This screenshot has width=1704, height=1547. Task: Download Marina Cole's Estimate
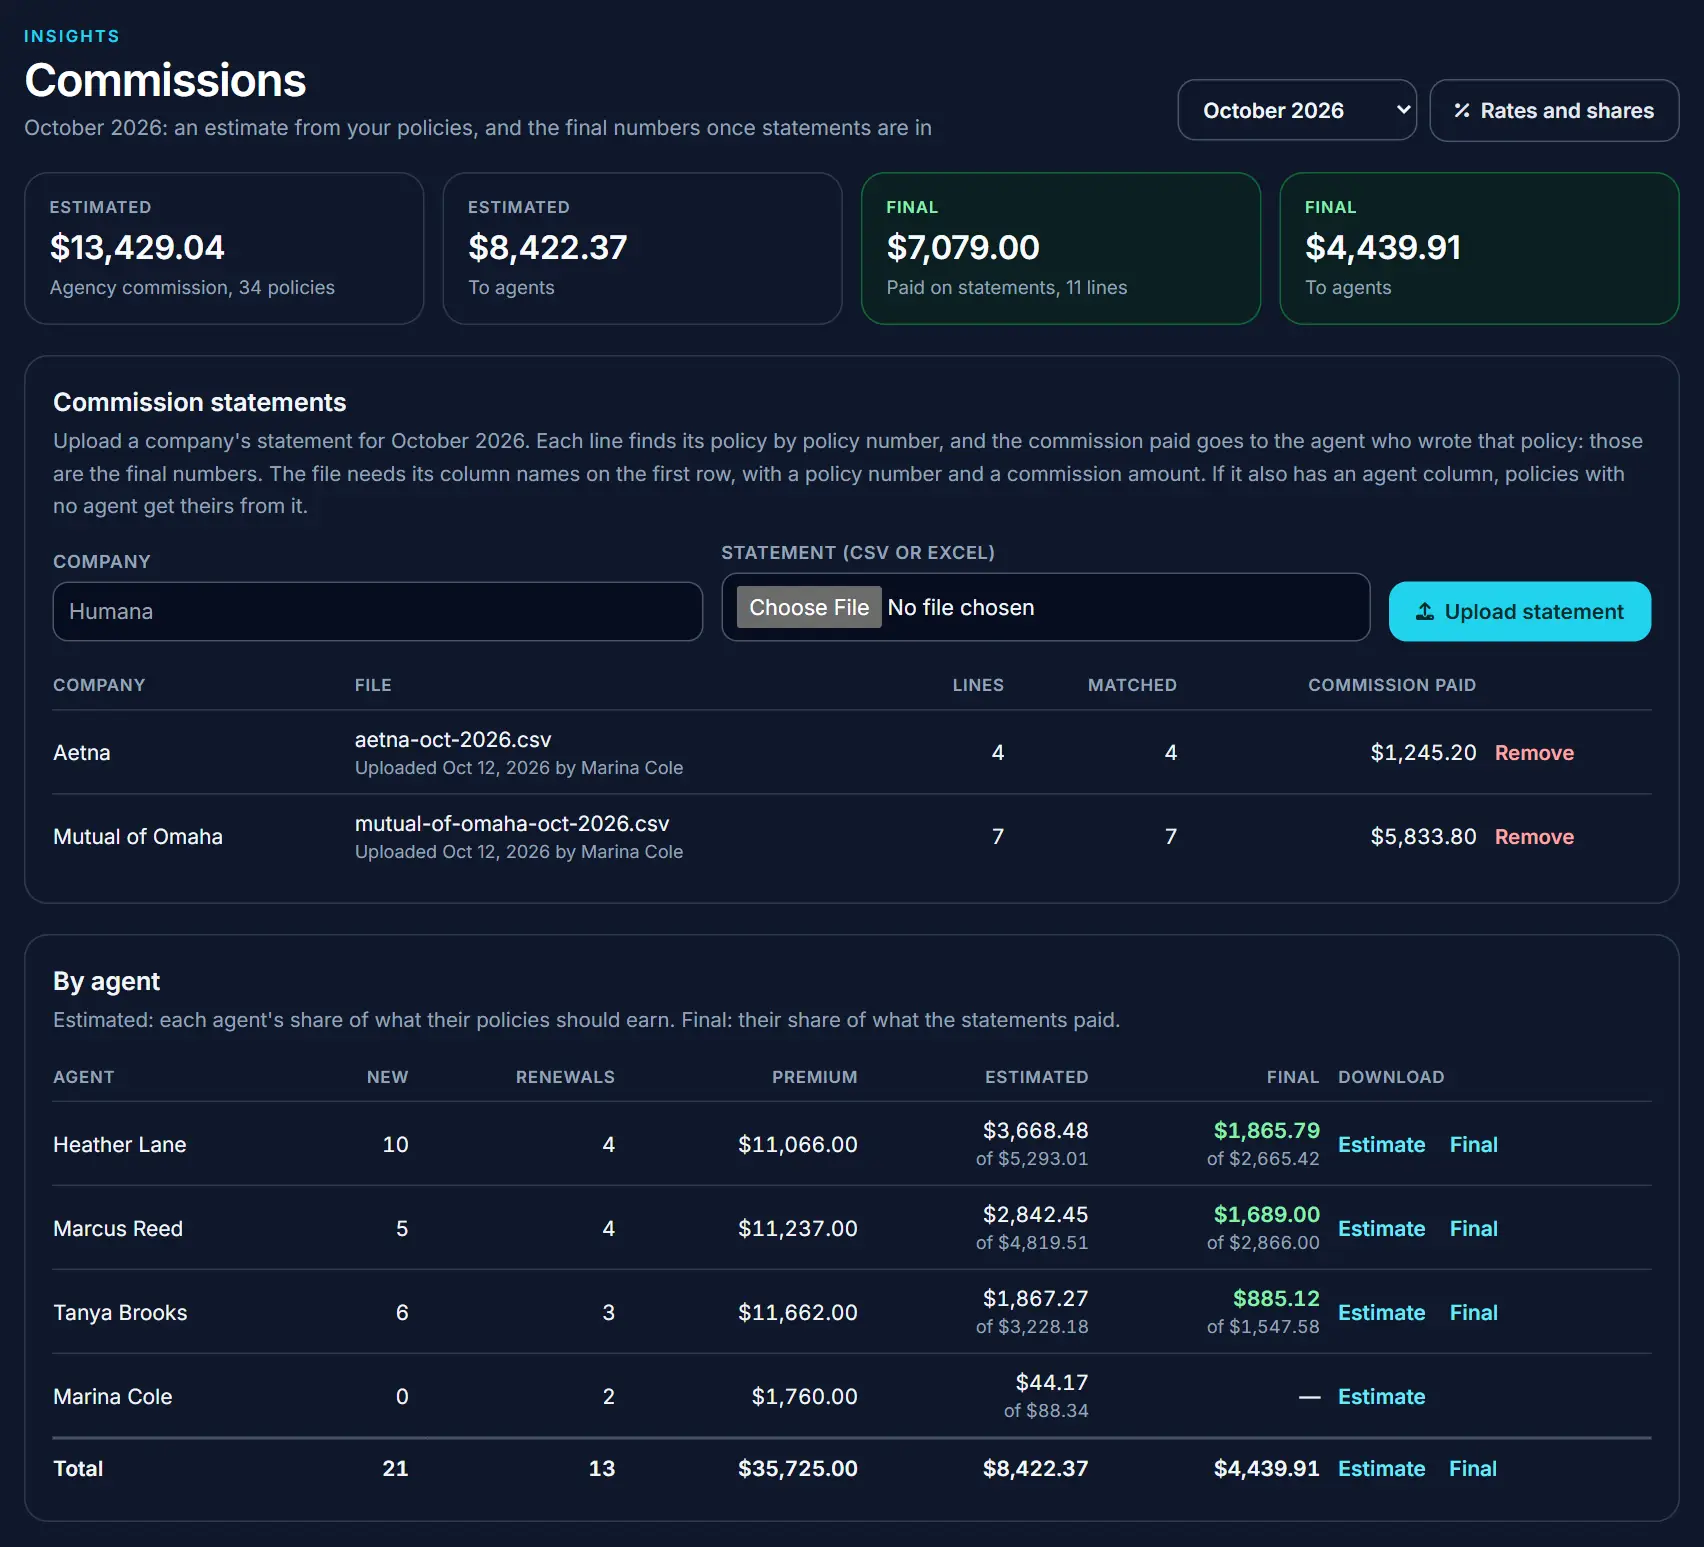[1381, 1397]
